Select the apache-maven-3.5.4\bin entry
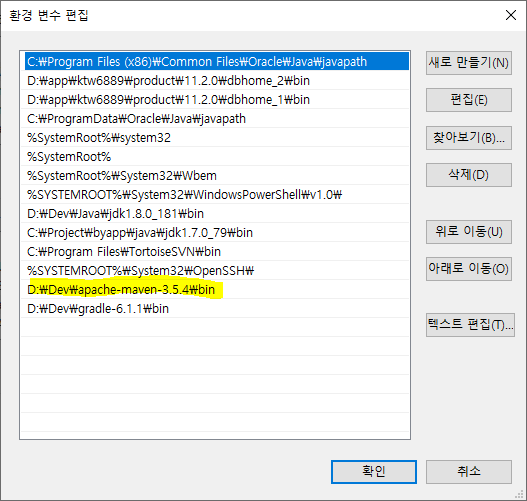 click(x=215, y=289)
